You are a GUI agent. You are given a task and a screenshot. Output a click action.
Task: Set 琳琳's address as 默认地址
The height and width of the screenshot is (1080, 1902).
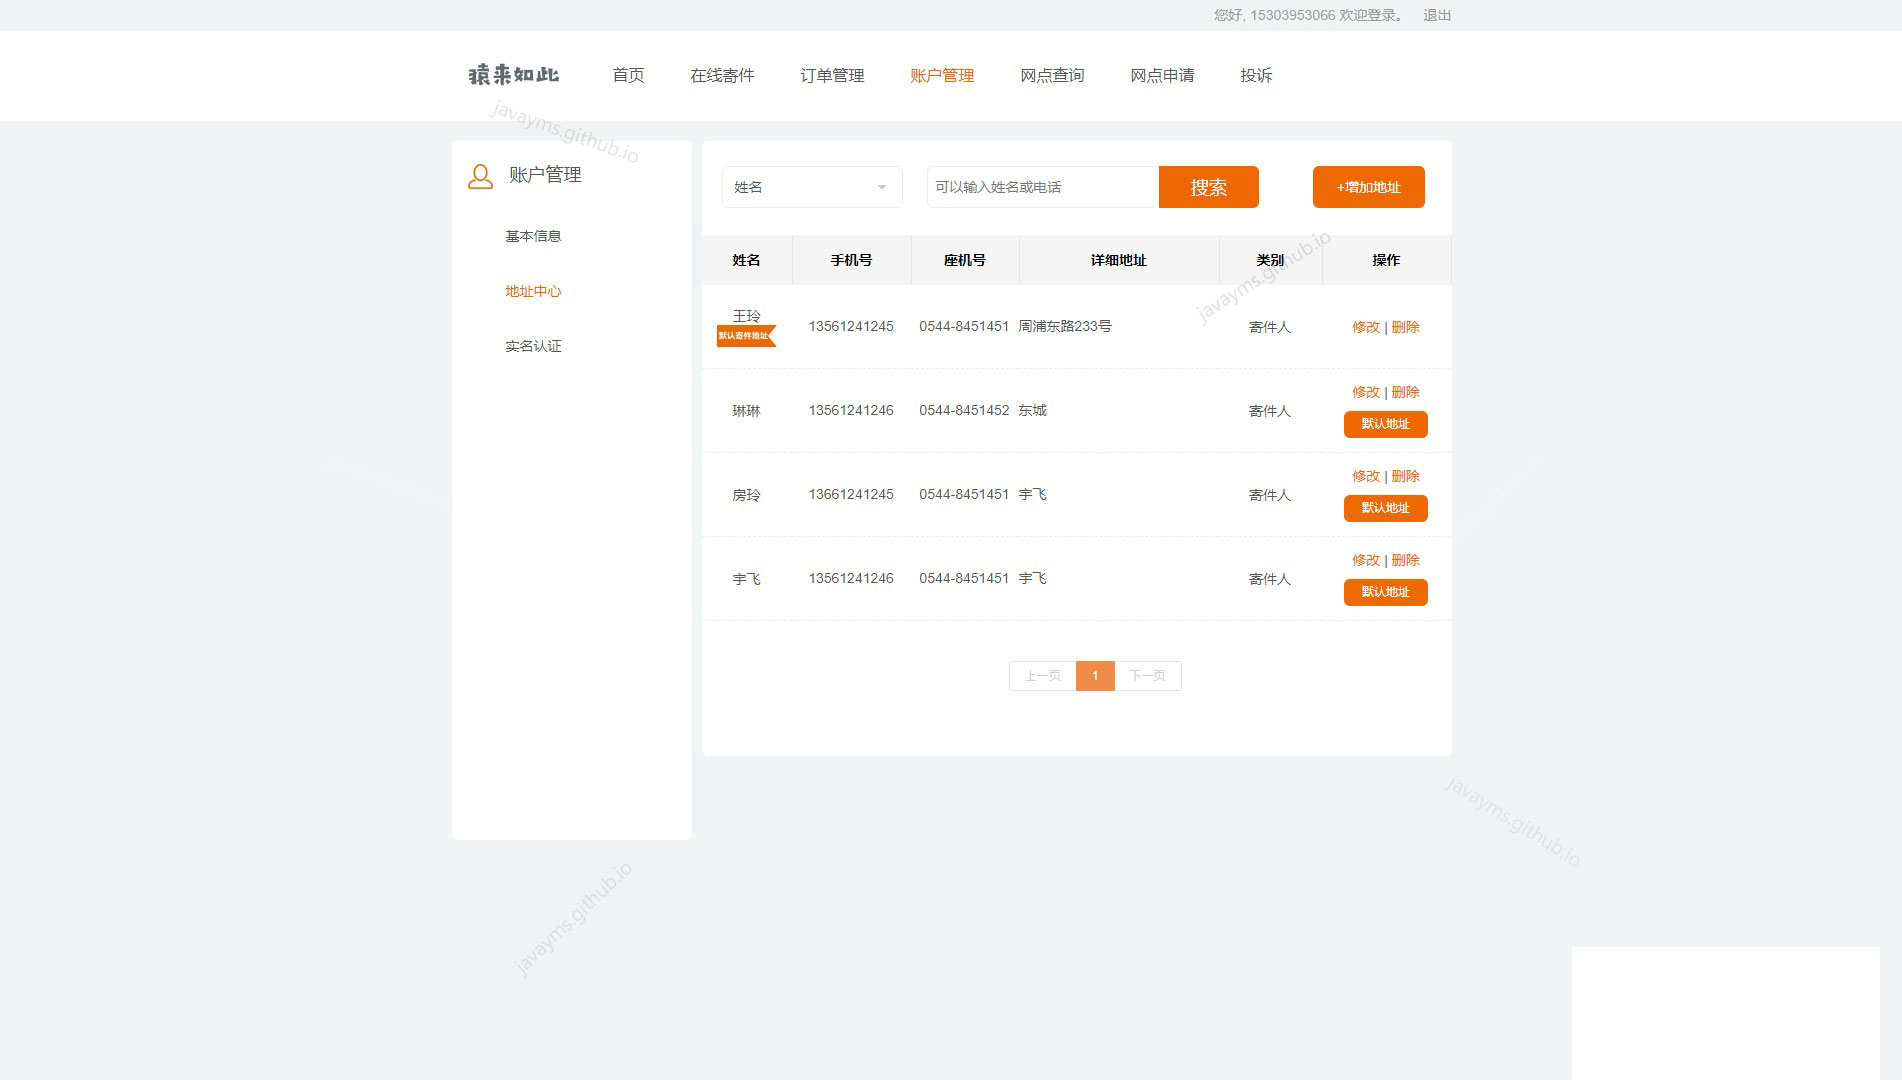pyautogui.click(x=1385, y=424)
